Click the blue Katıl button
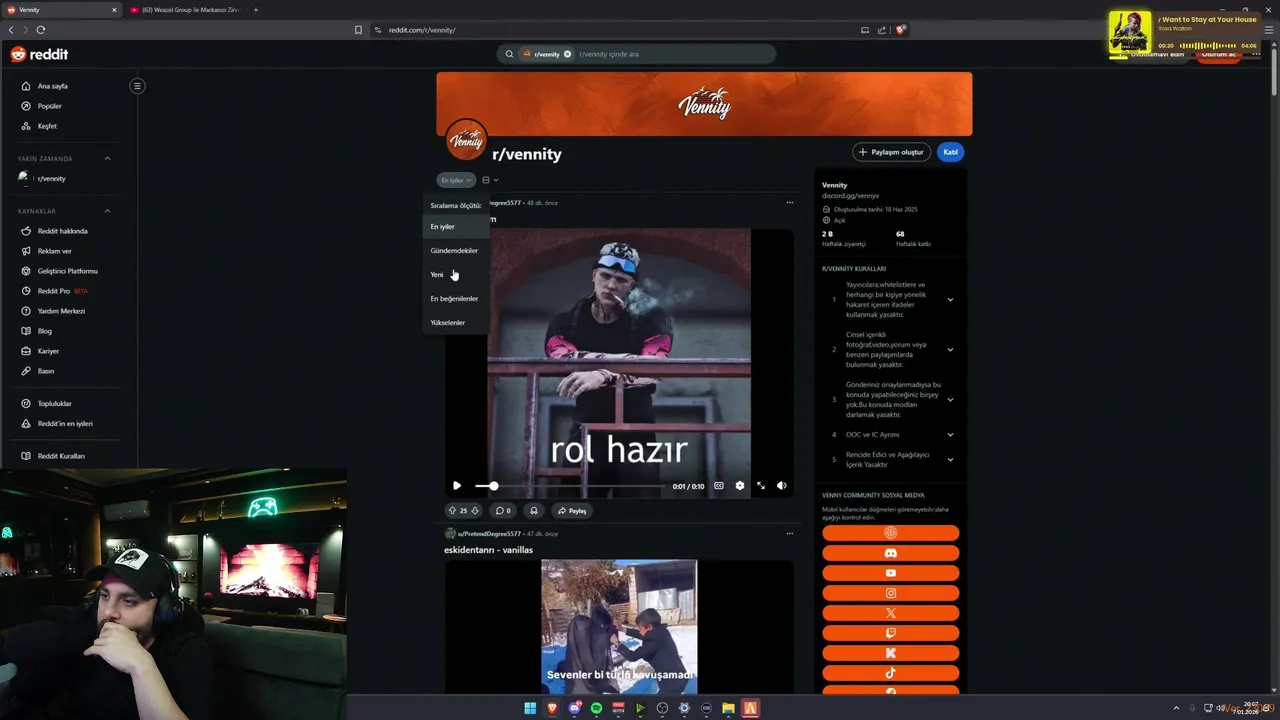Screen dimensions: 1280x720 coord(951,152)
